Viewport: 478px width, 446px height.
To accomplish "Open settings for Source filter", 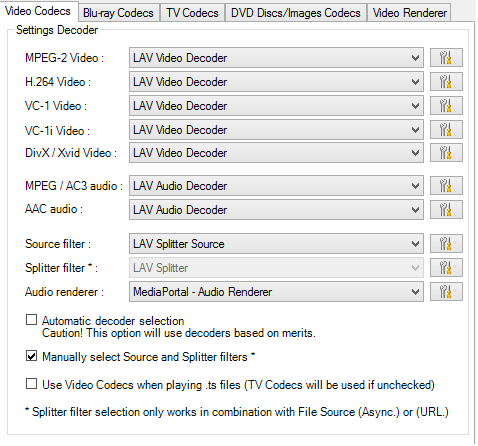I will point(446,244).
